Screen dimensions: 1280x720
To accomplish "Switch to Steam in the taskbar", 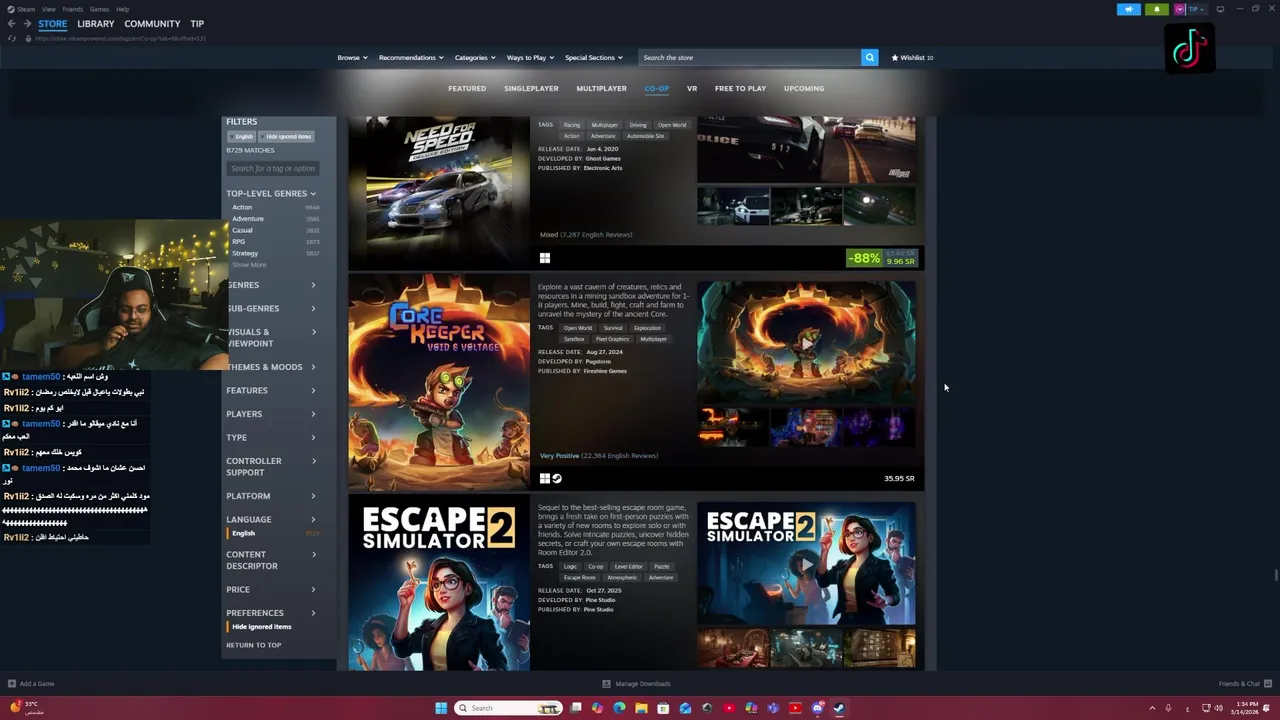I will (839, 708).
